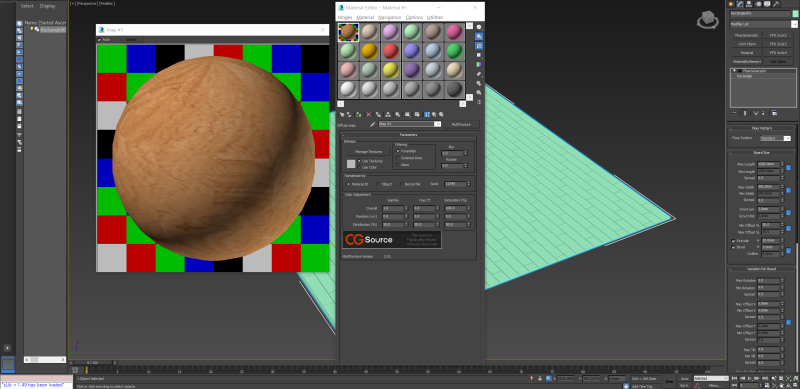Select the None filtering radio button
Viewport: 800px width, 389px height.
[x=398, y=165]
